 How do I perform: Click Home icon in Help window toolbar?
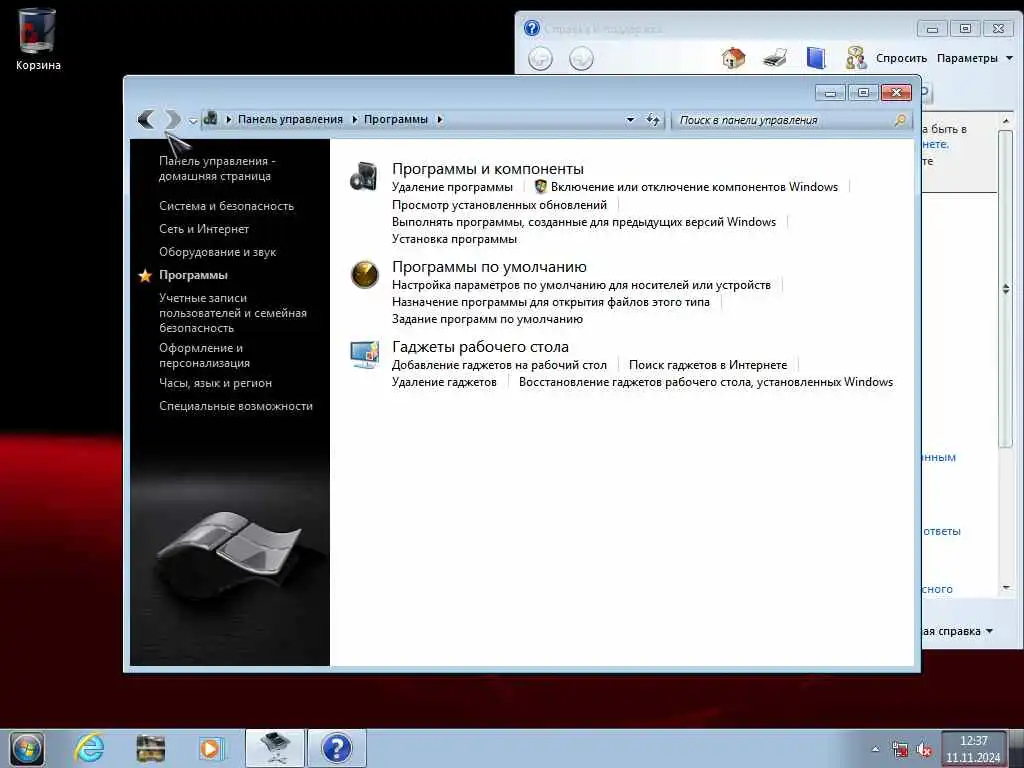[733, 58]
